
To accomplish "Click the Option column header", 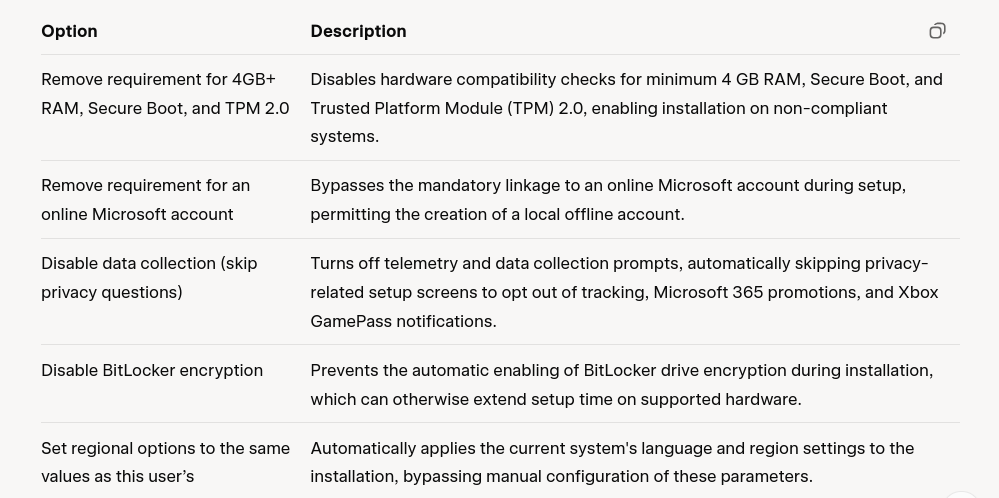I will tap(69, 31).
